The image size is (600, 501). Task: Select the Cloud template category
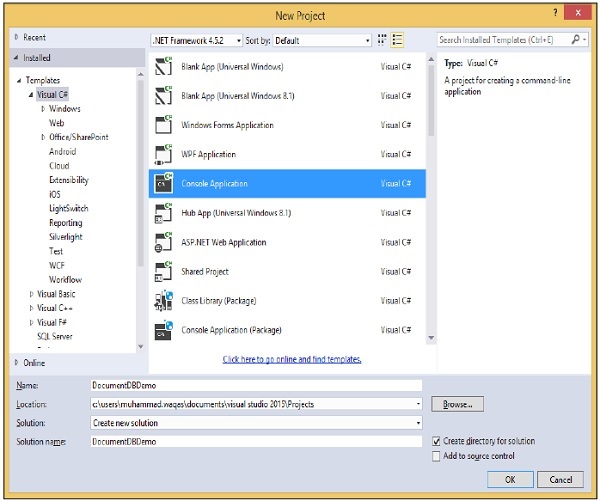[x=59, y=166]
